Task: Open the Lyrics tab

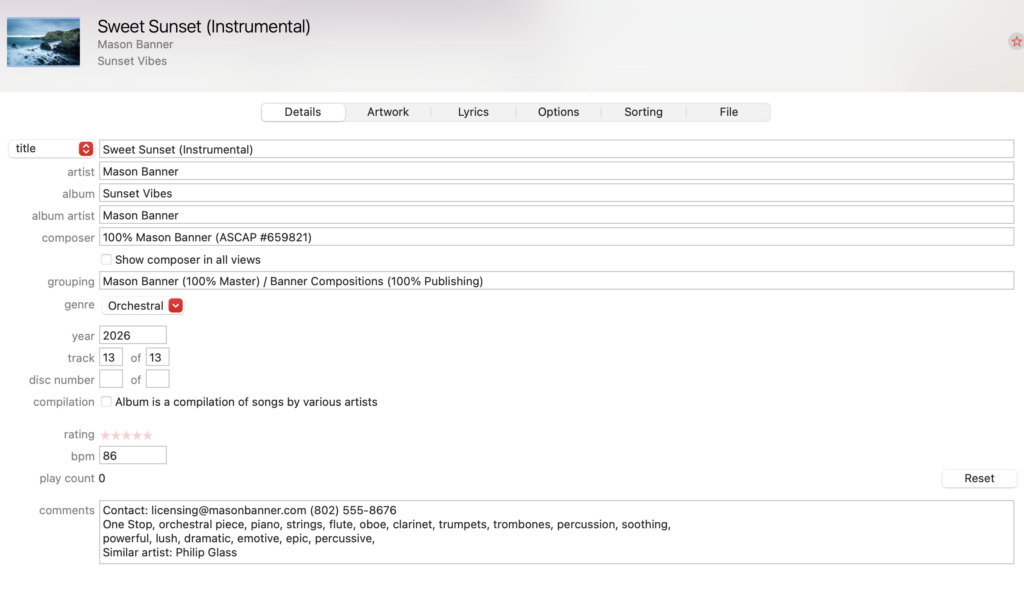Action: pyautogui.click(x=473, y=112)
